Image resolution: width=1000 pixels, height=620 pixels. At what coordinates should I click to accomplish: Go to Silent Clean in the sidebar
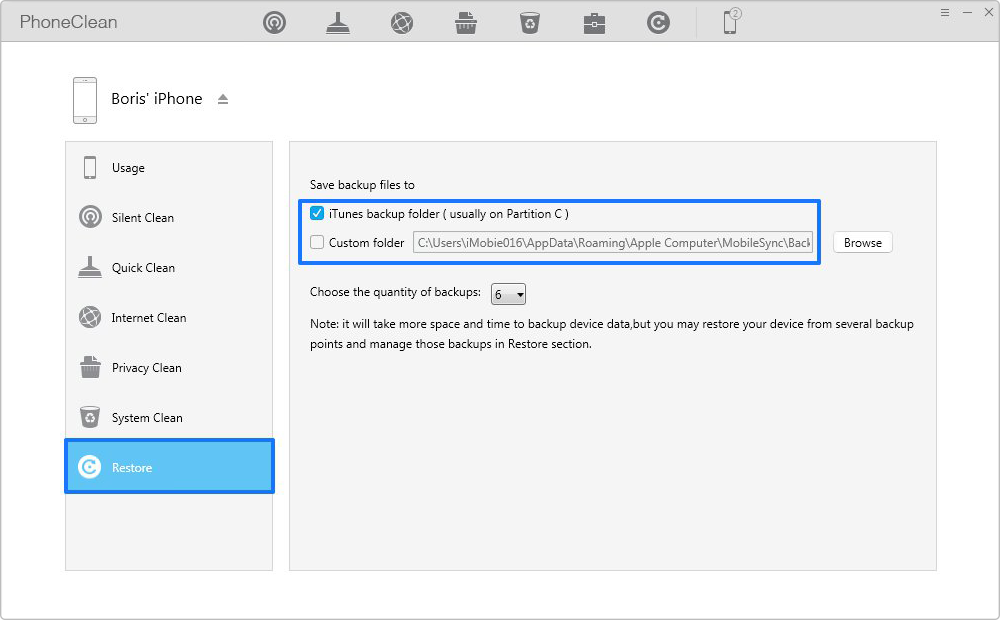(142, 218)
